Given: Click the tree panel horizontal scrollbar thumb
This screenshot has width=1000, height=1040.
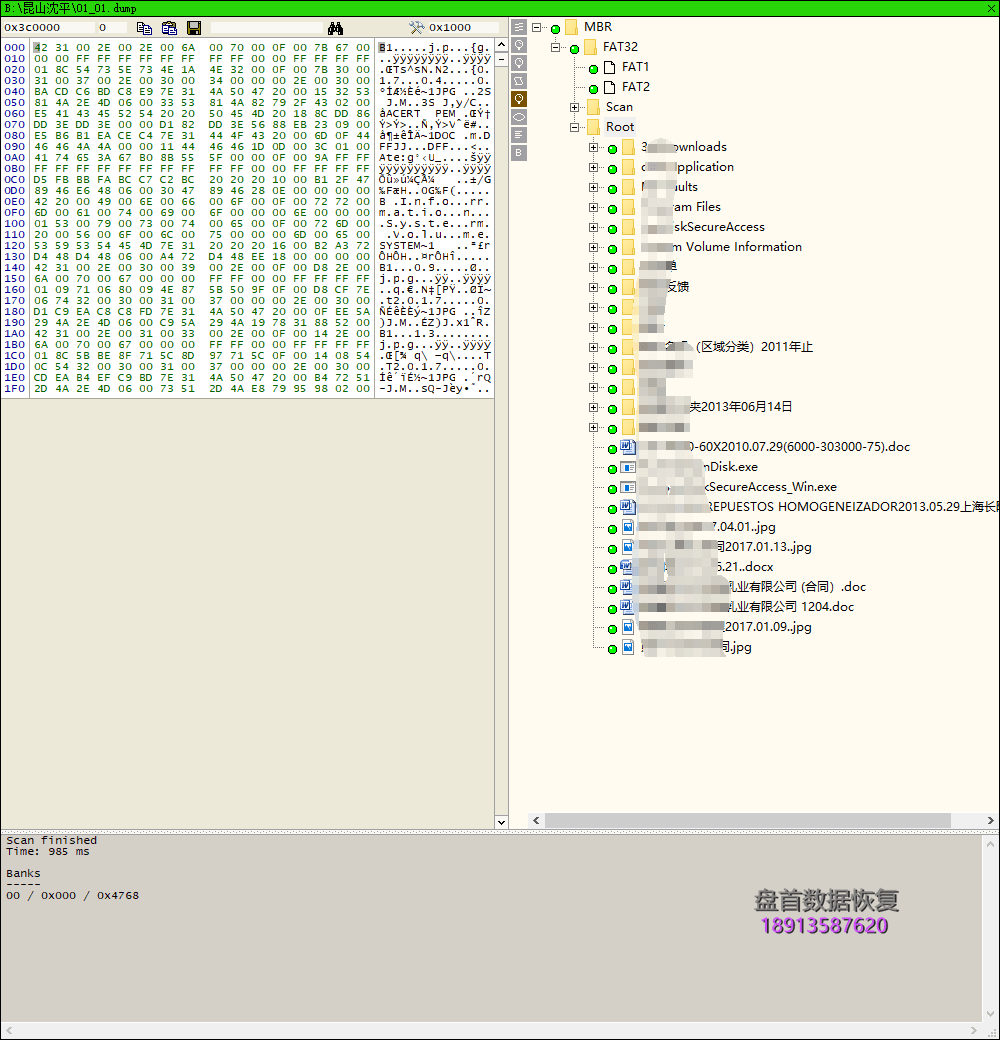Looking at the screenshot, I should (747, 820).
